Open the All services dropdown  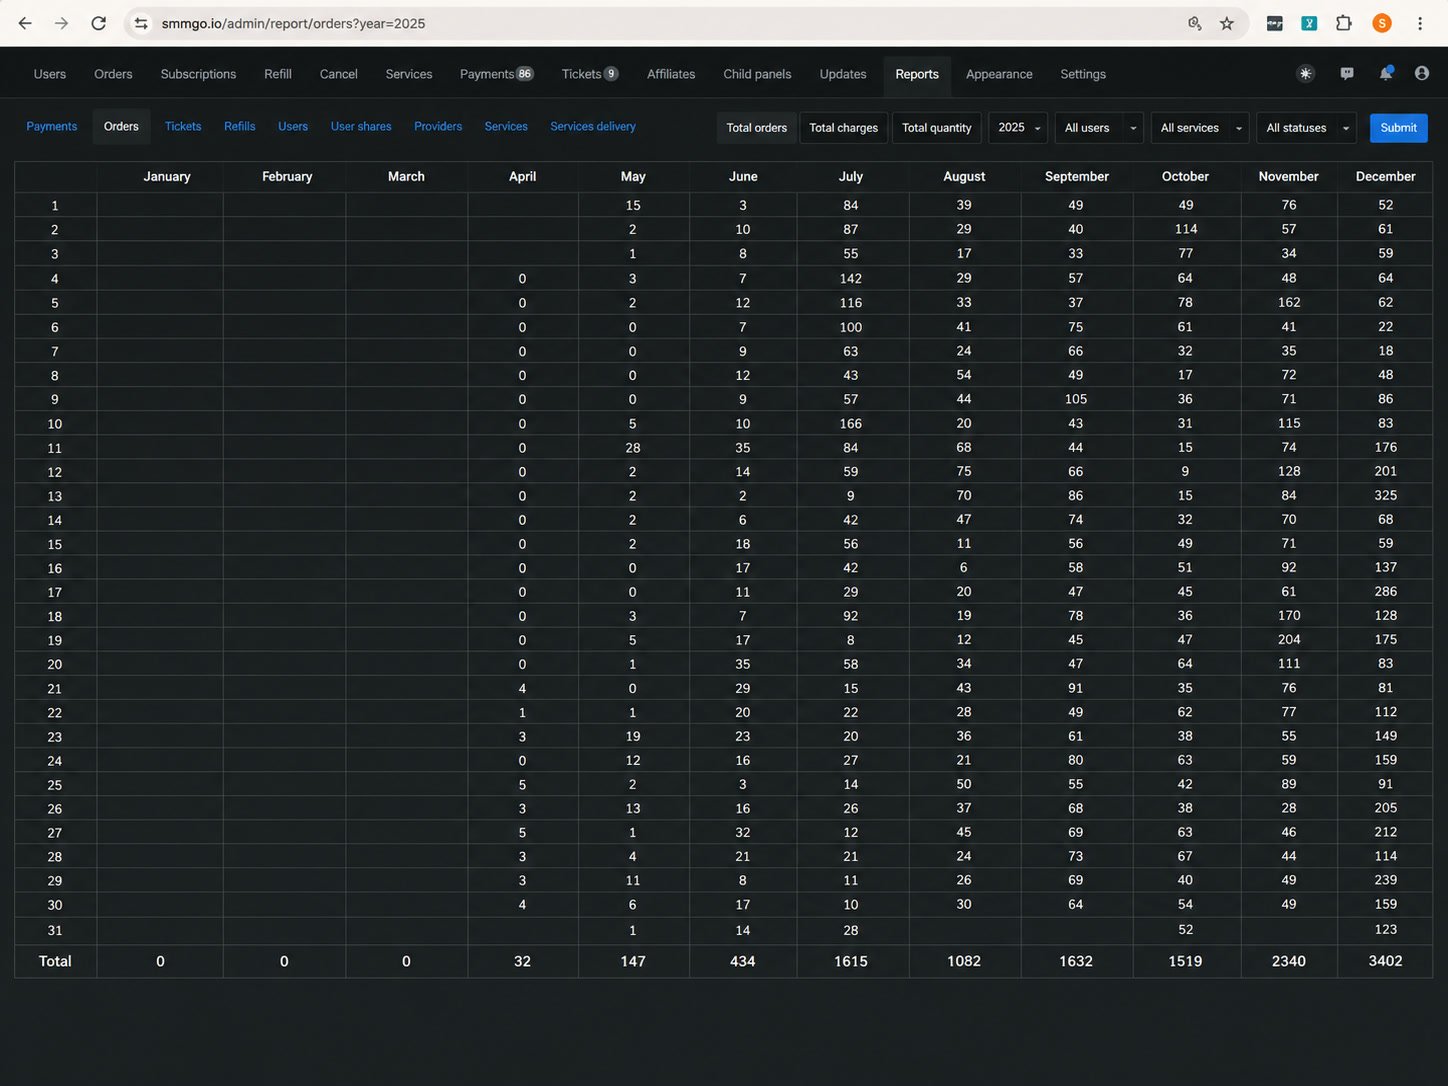[1200, 128]
